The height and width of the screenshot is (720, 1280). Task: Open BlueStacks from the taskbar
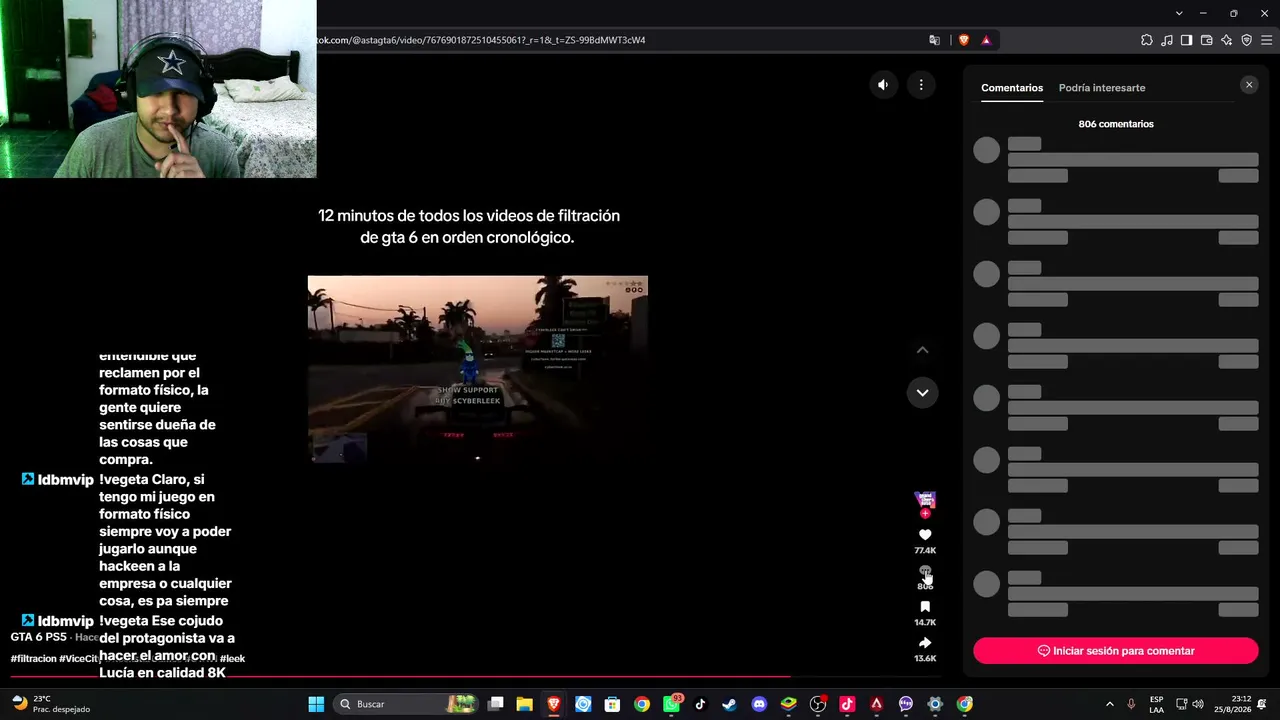click(788, 704)
